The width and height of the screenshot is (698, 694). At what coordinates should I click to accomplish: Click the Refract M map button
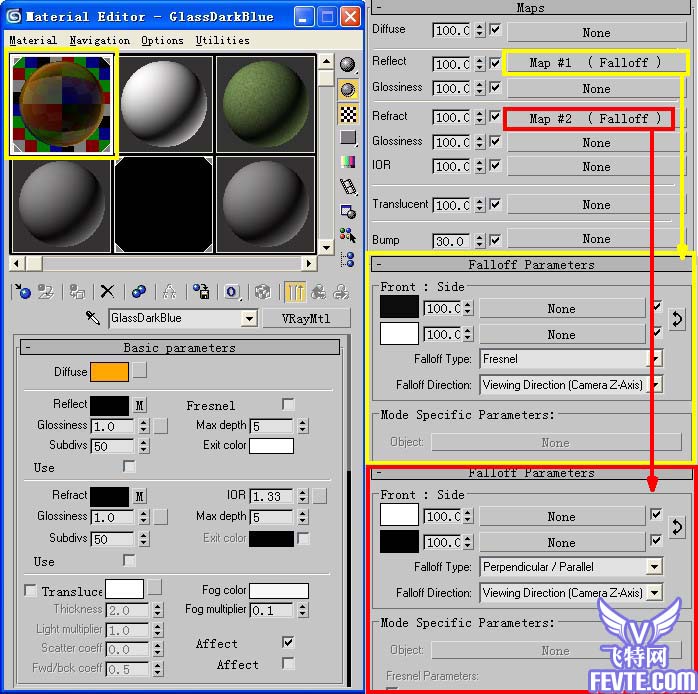coord(139,496)
